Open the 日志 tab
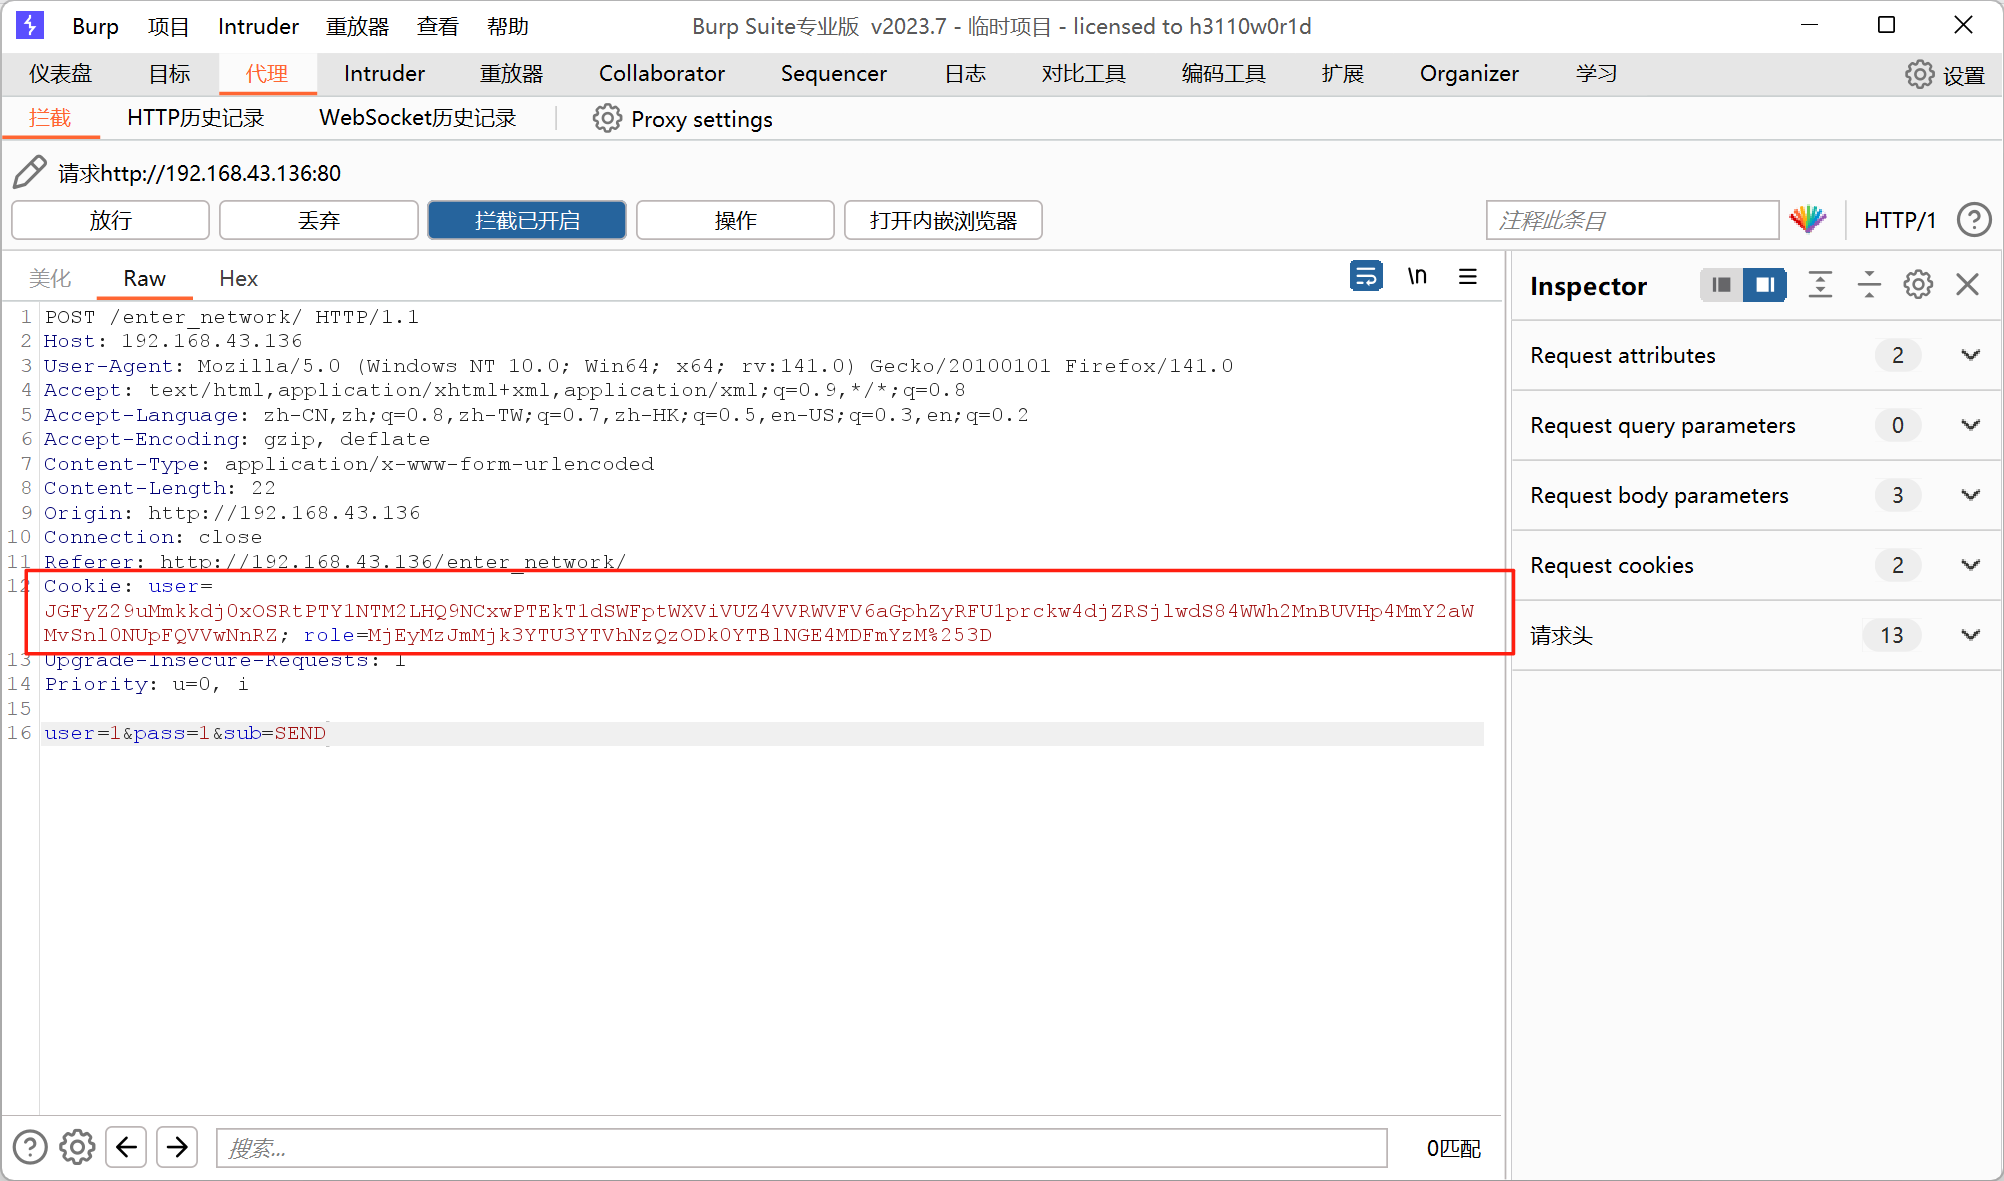Viewport: 2004px width, 1181px height. click(965, 74)
